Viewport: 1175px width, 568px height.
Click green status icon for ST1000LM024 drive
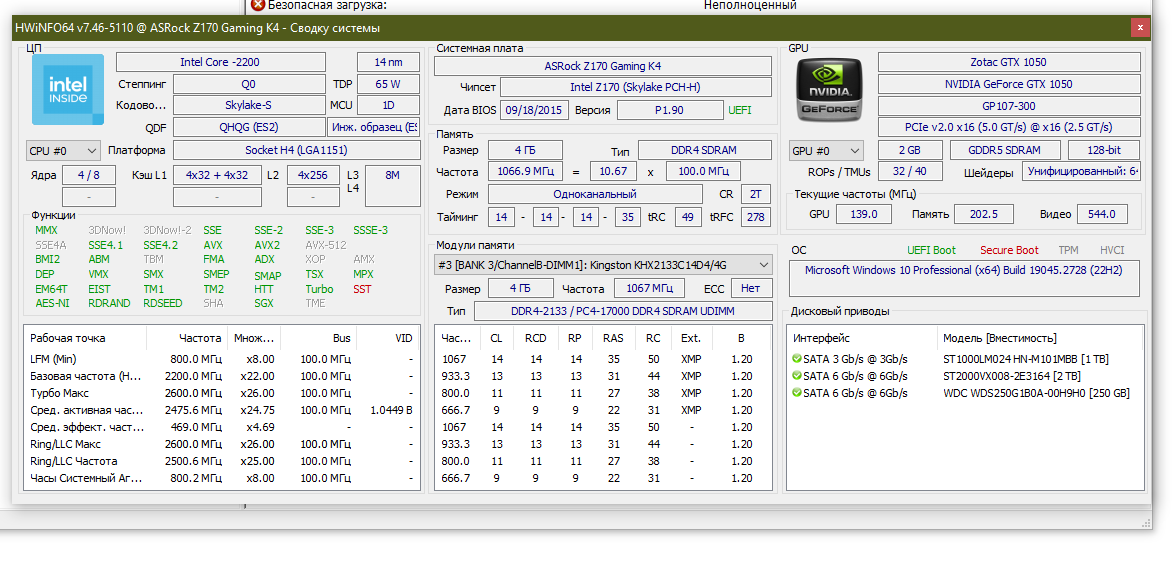797,359
